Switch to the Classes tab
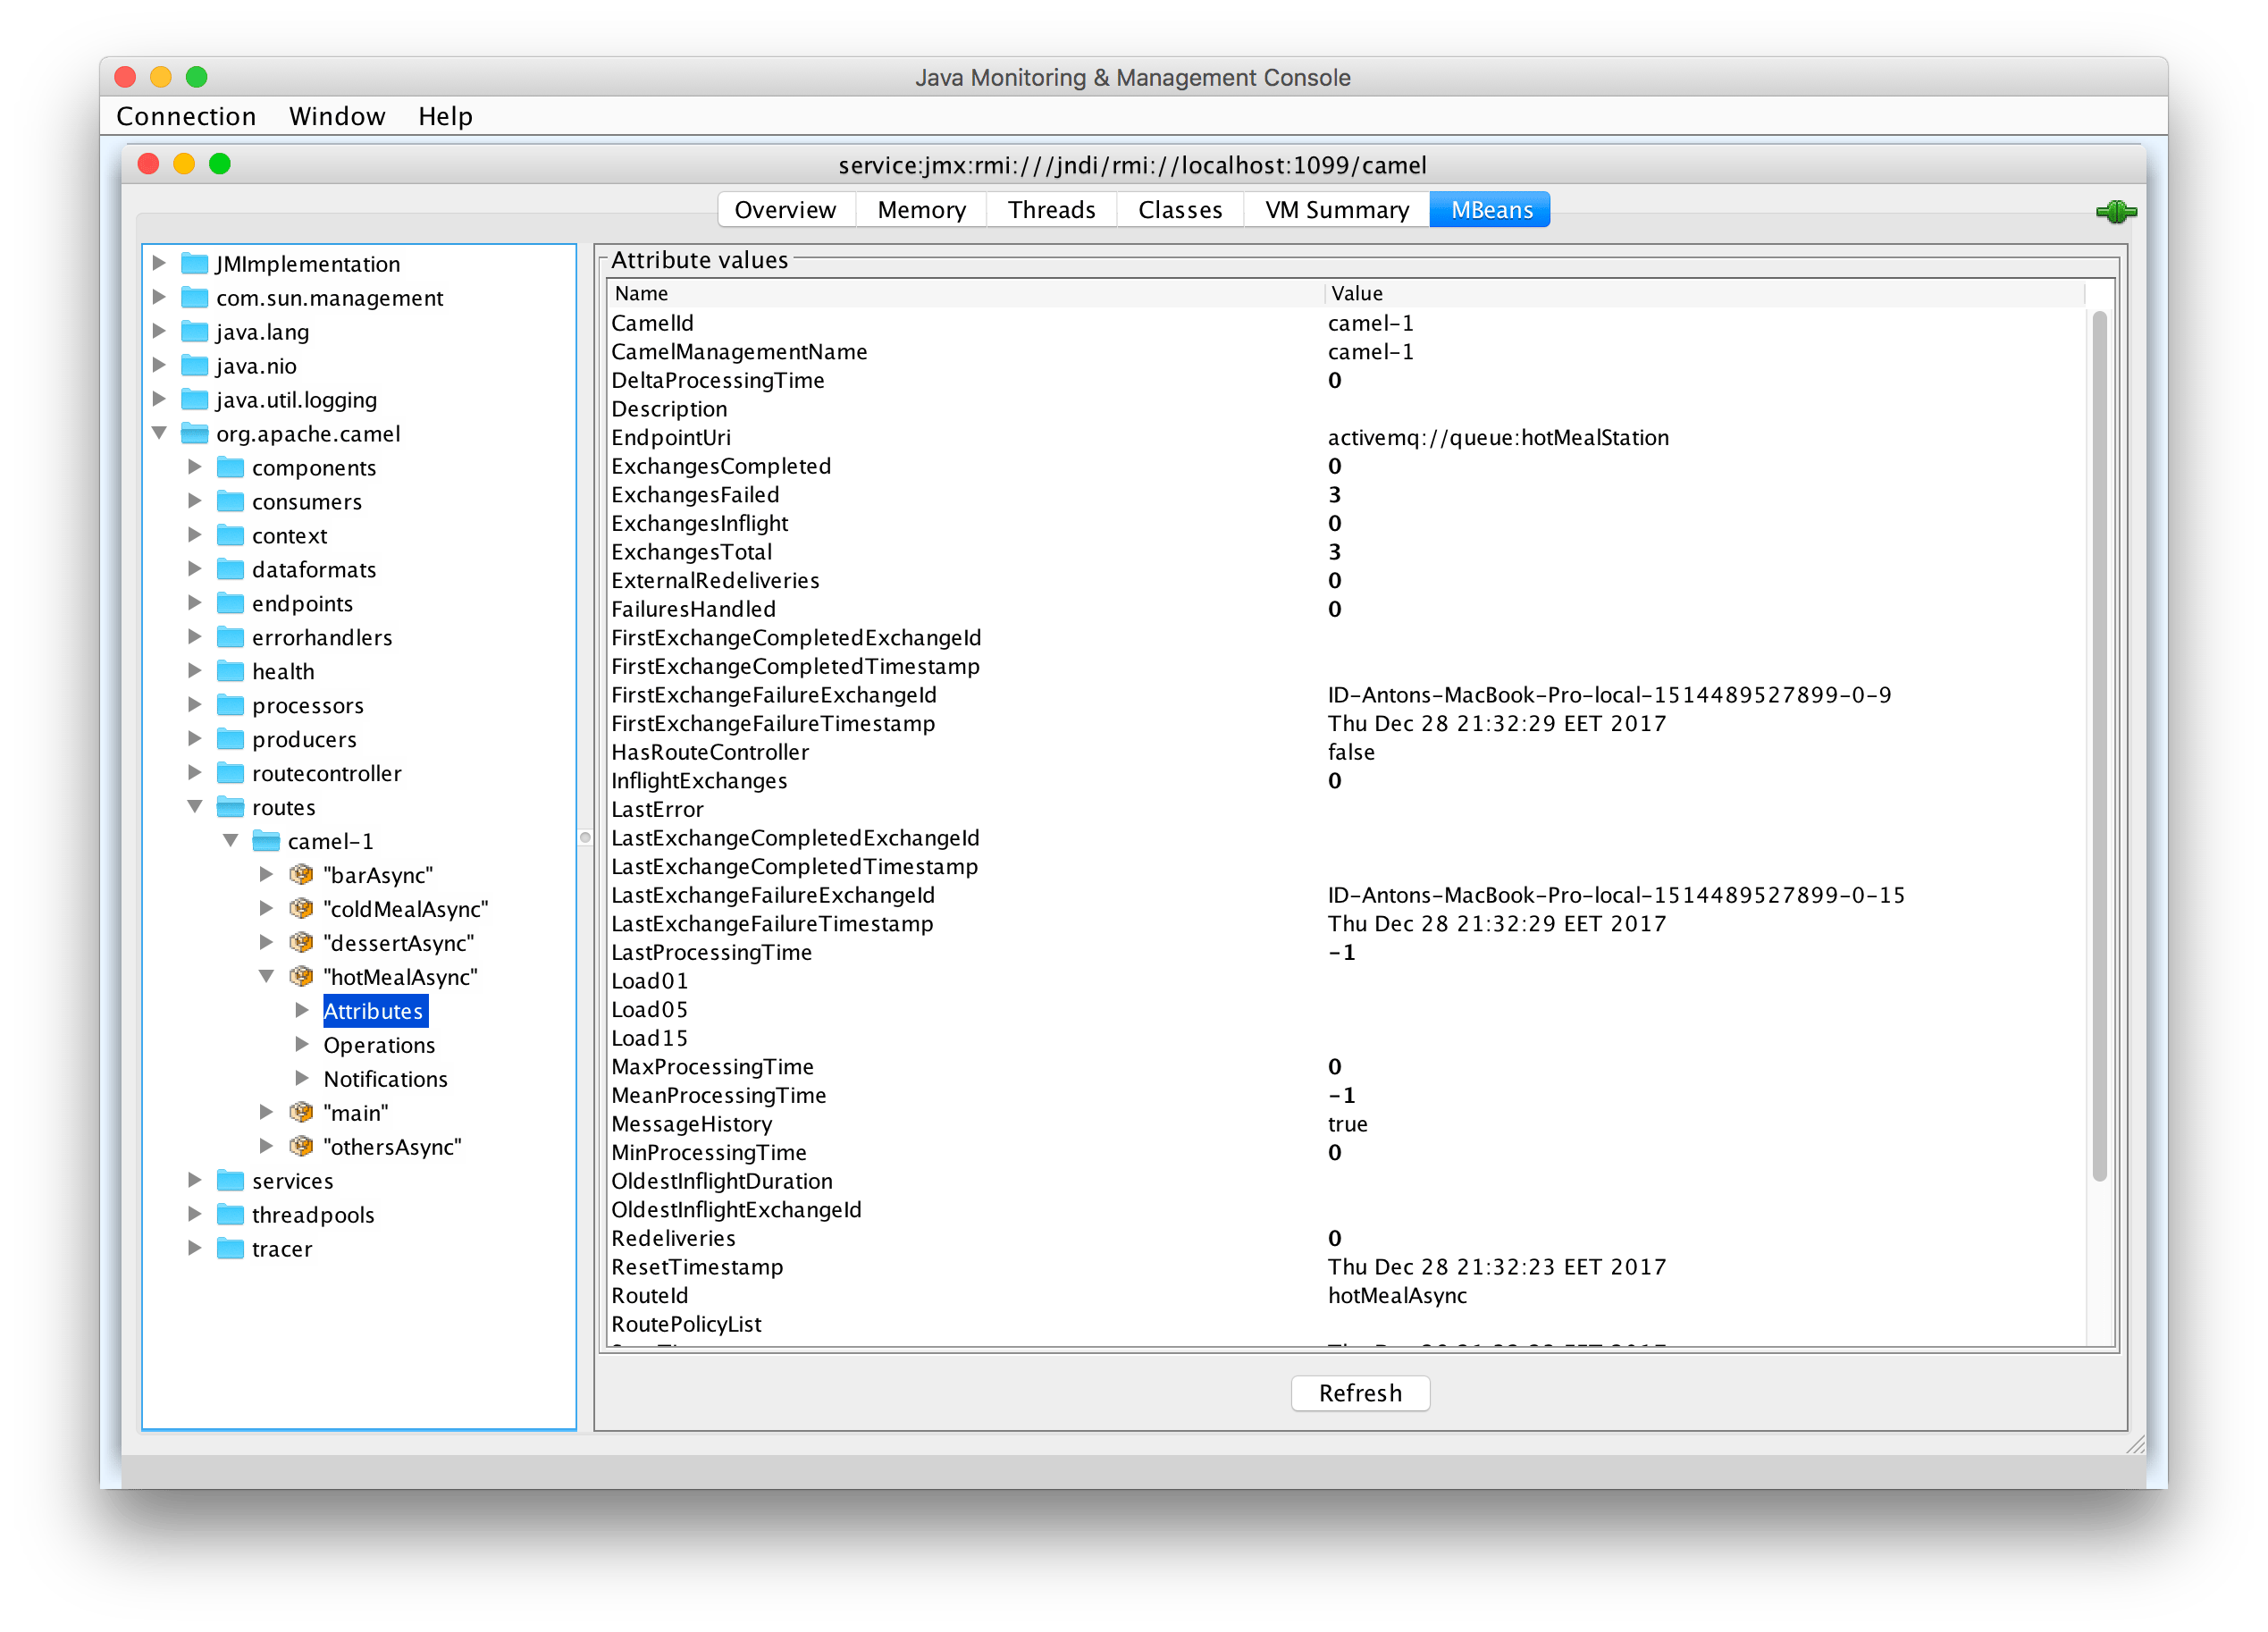 coord(1180,210)
